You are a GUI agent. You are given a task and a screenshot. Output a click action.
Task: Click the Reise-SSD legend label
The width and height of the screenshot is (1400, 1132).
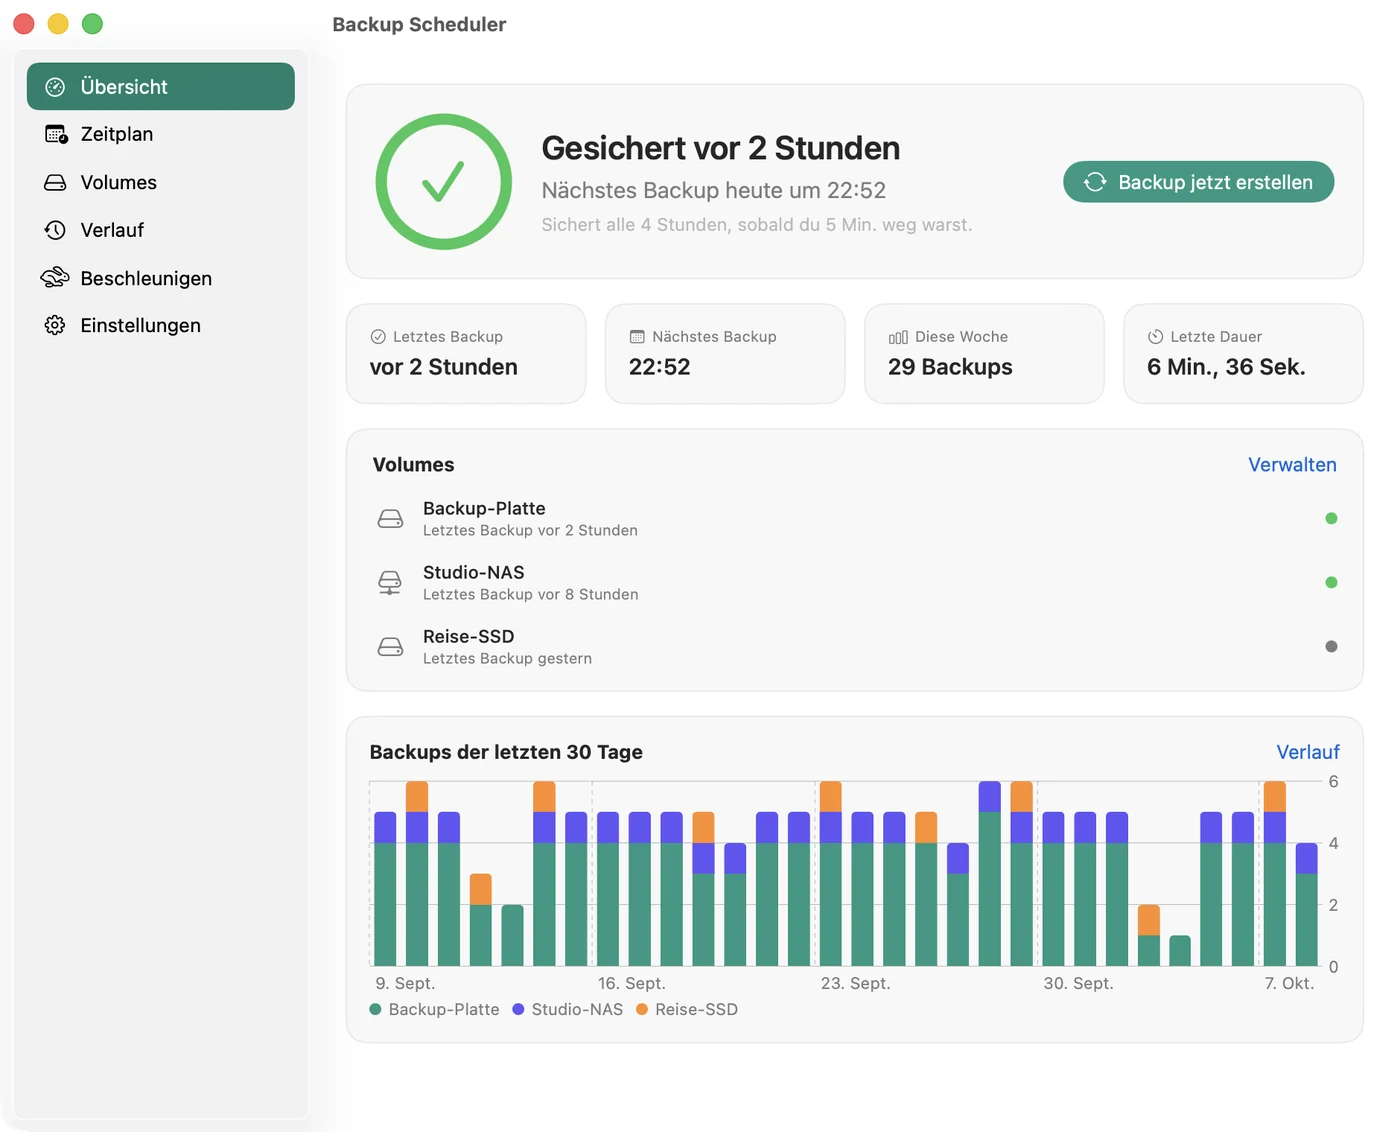tap(697, 1009)
